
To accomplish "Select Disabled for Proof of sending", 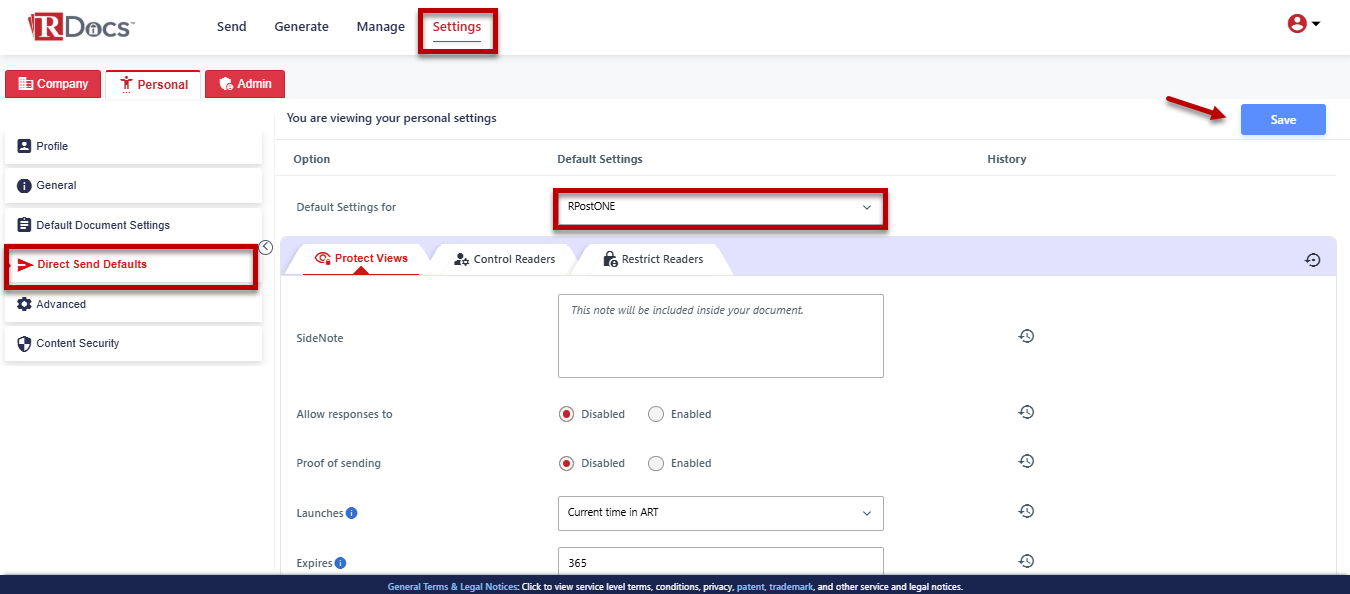I will pos(567,463).
